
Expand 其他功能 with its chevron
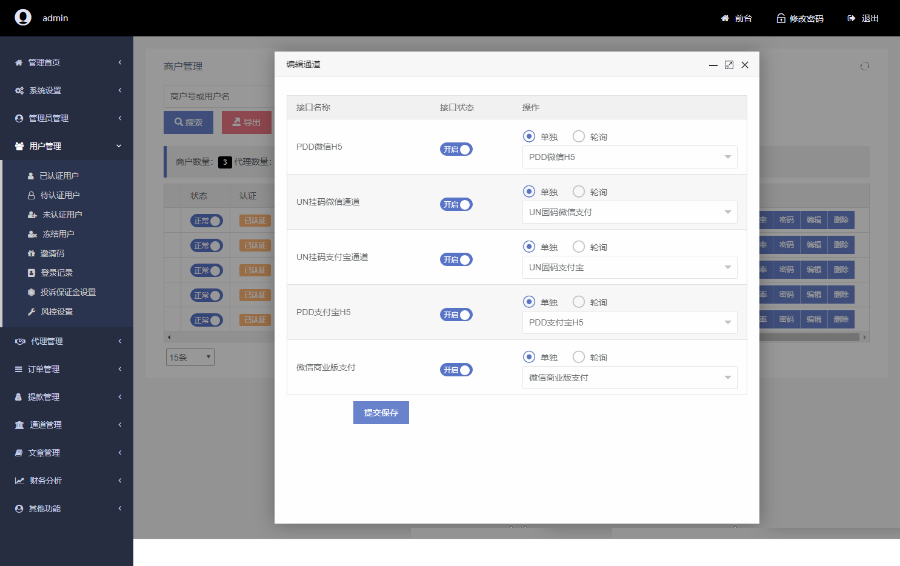tap(120, 509)
